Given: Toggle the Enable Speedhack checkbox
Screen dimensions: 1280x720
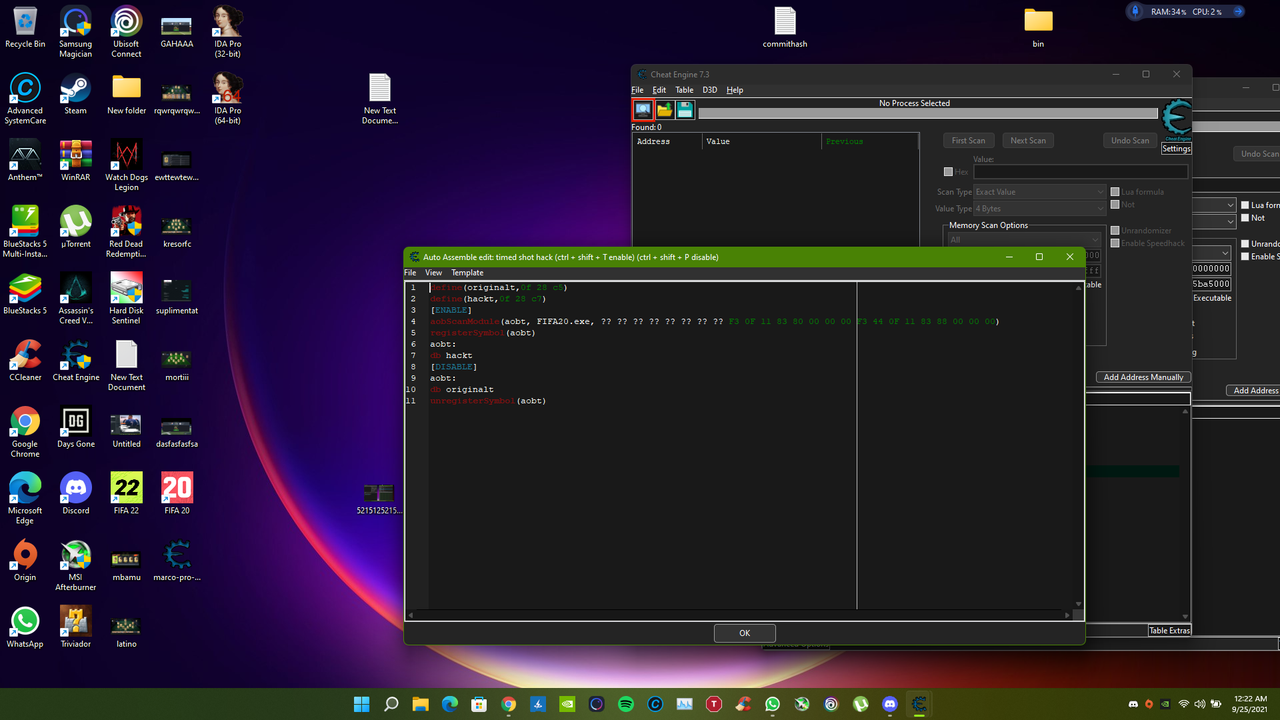Looking at the screenshot, I should [x=1115, y=243].
